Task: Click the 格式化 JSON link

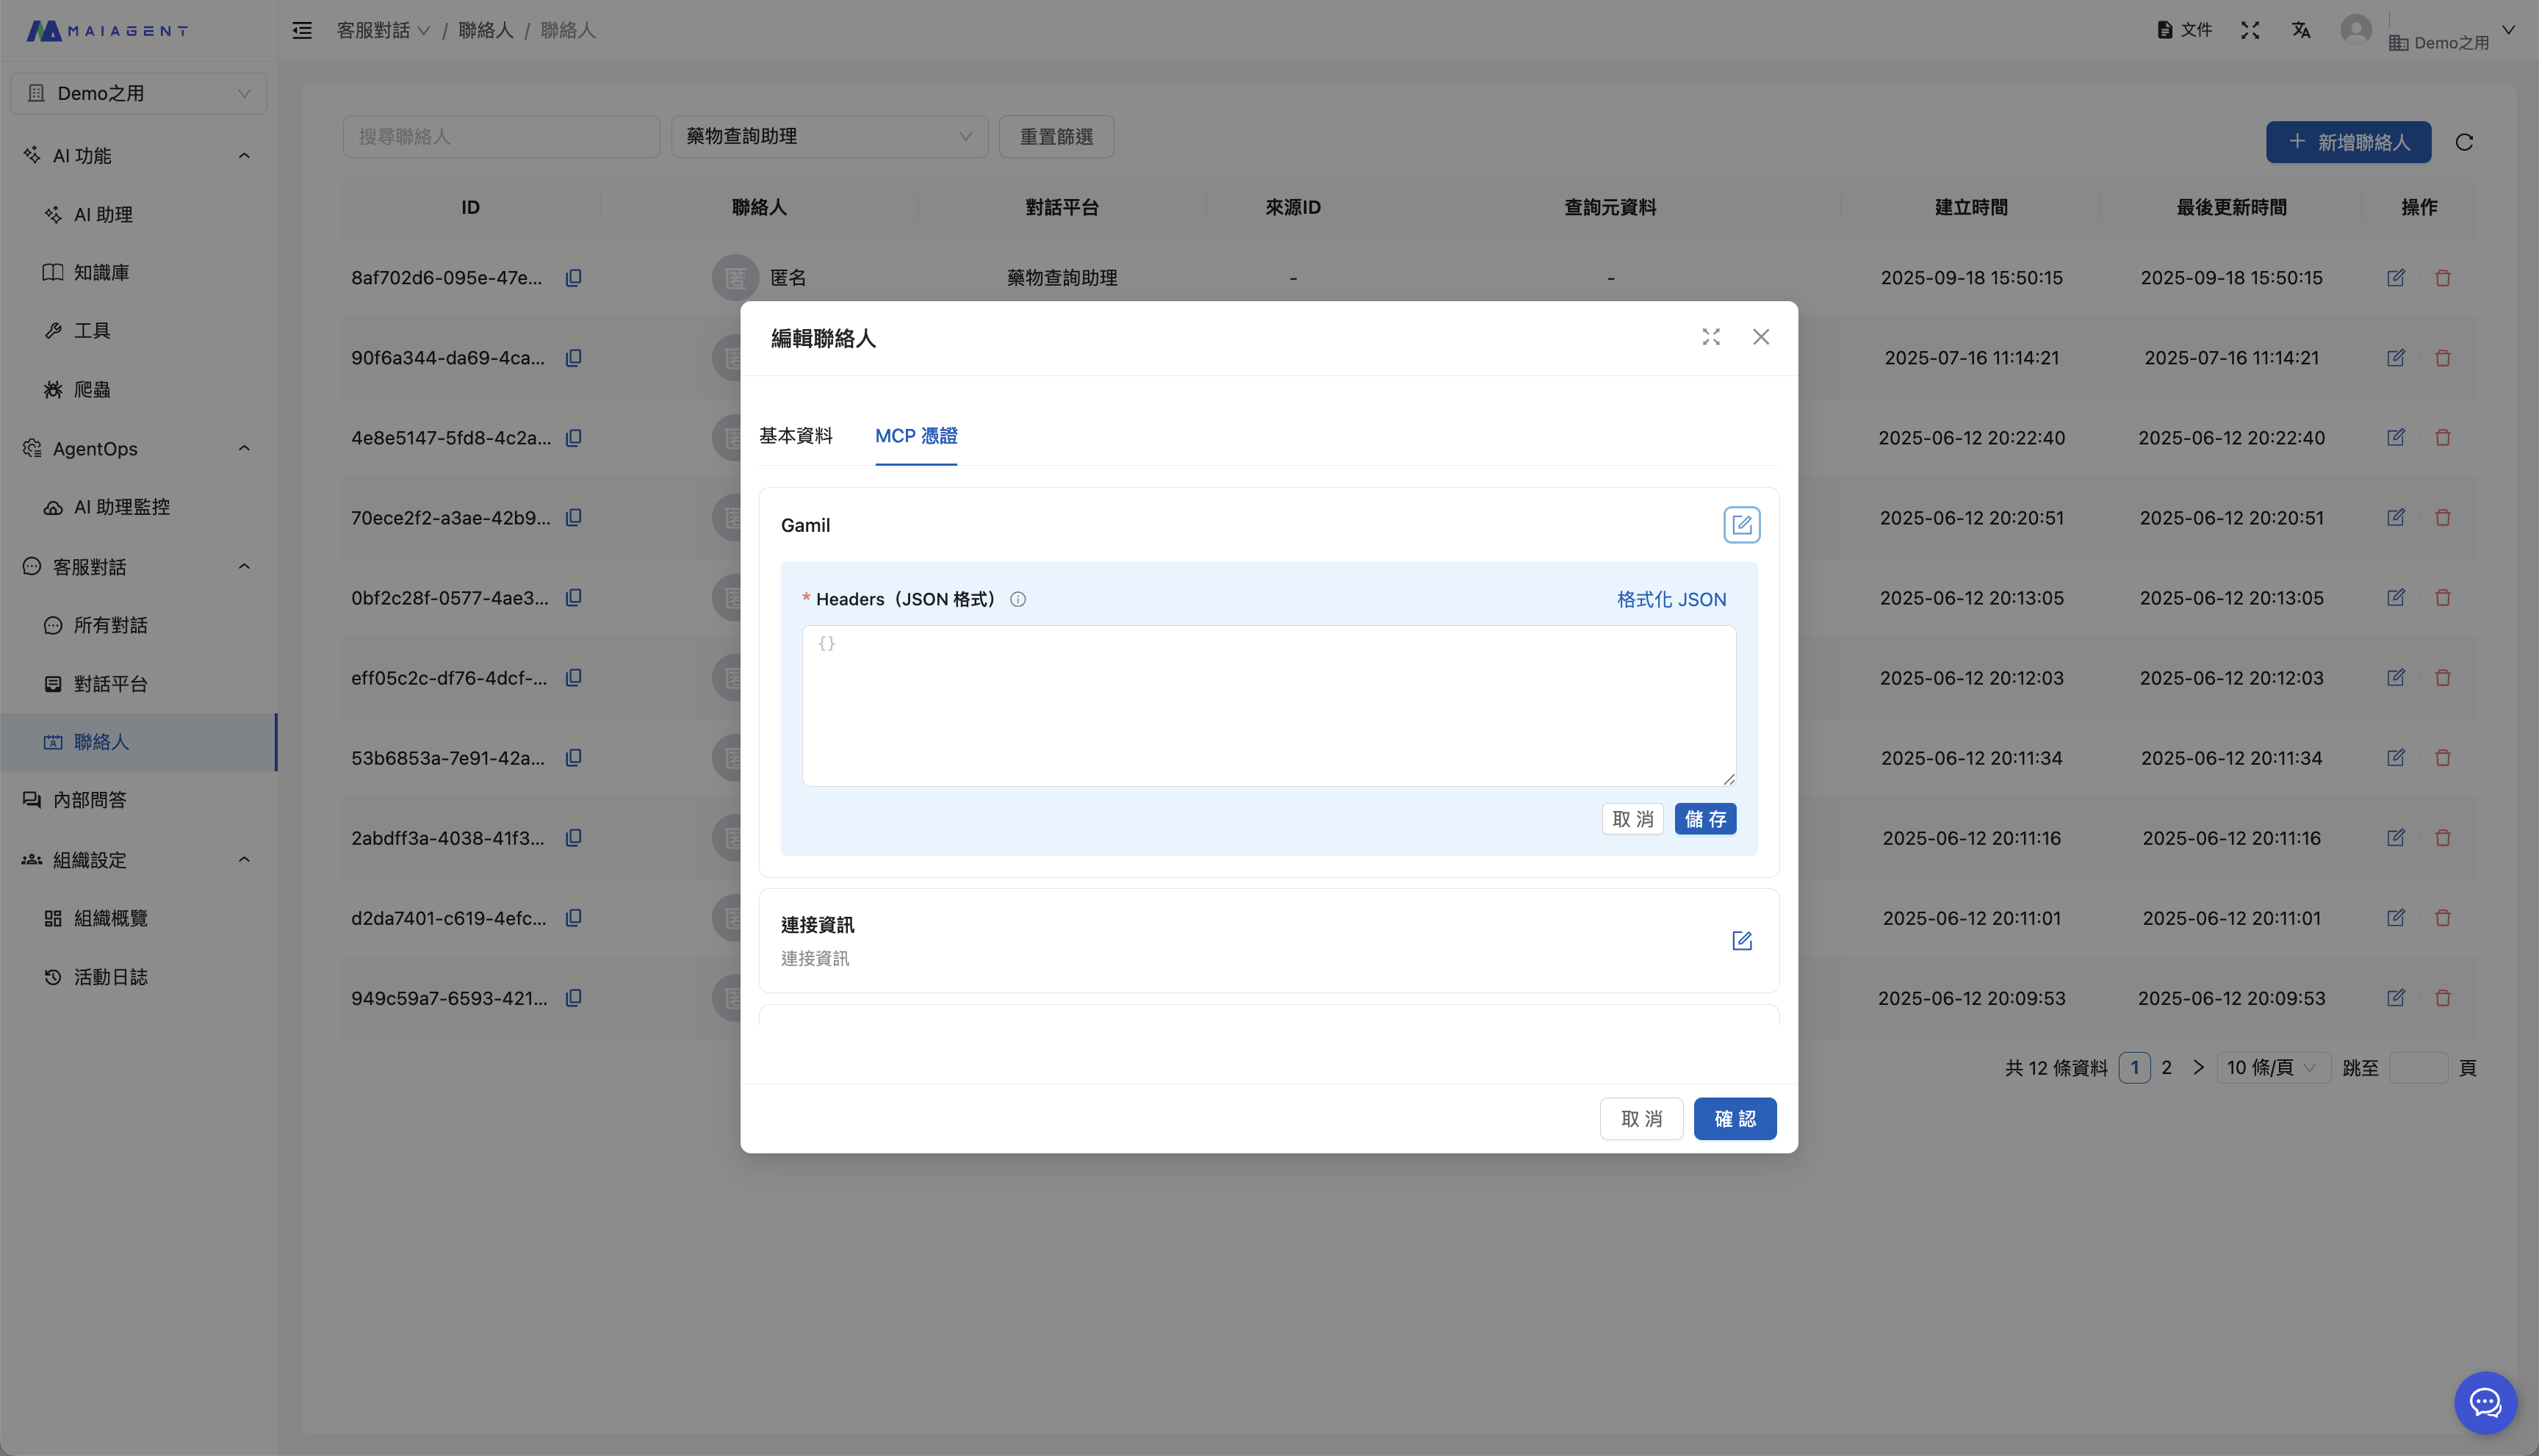Action: 1671,600
